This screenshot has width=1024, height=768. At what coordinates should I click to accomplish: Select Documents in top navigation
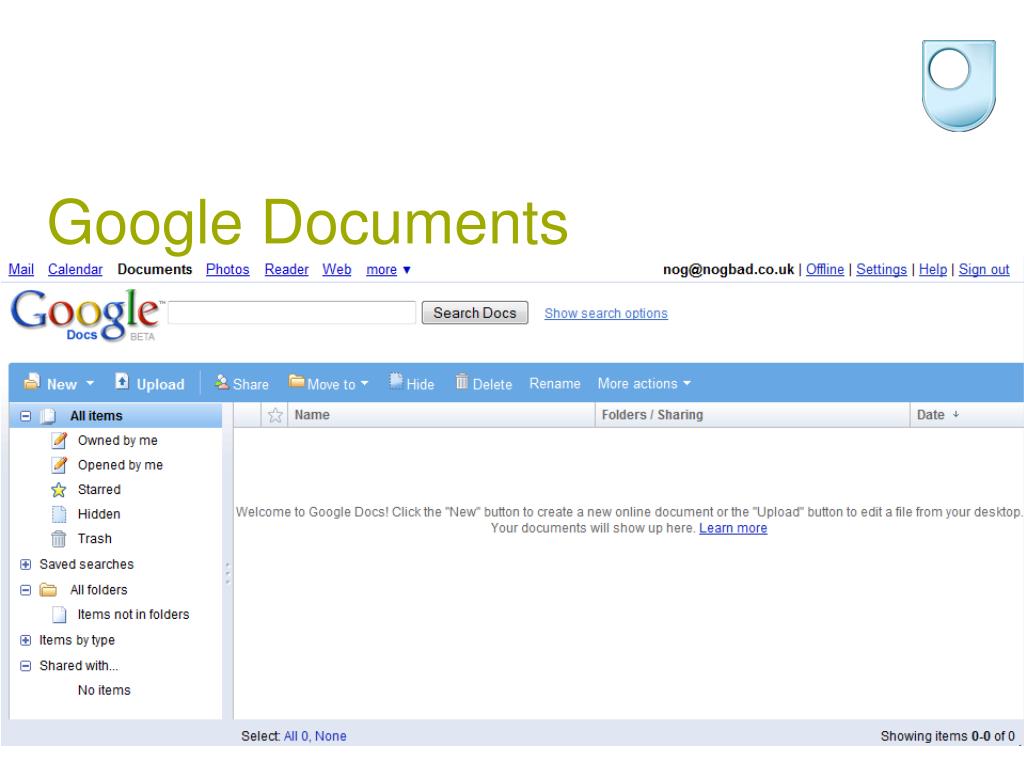(155, 269)
